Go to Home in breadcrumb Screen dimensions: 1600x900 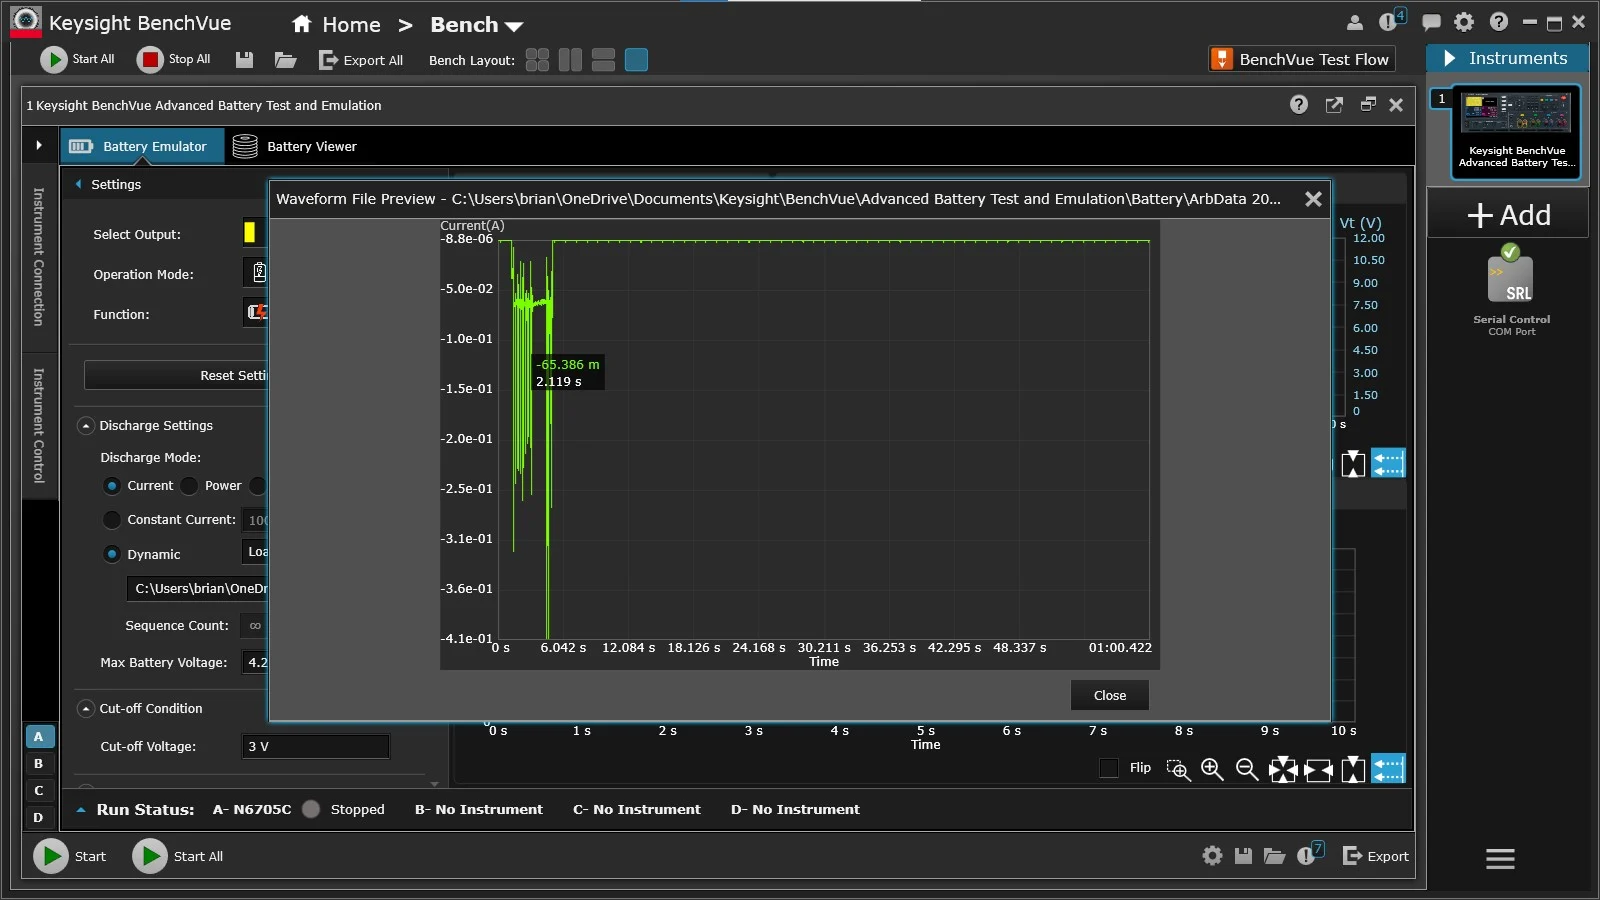click(x=336, y=25)
